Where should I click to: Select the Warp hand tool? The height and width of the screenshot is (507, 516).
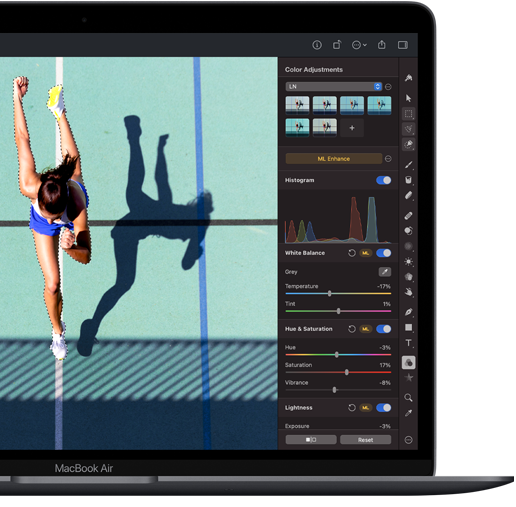408,292
